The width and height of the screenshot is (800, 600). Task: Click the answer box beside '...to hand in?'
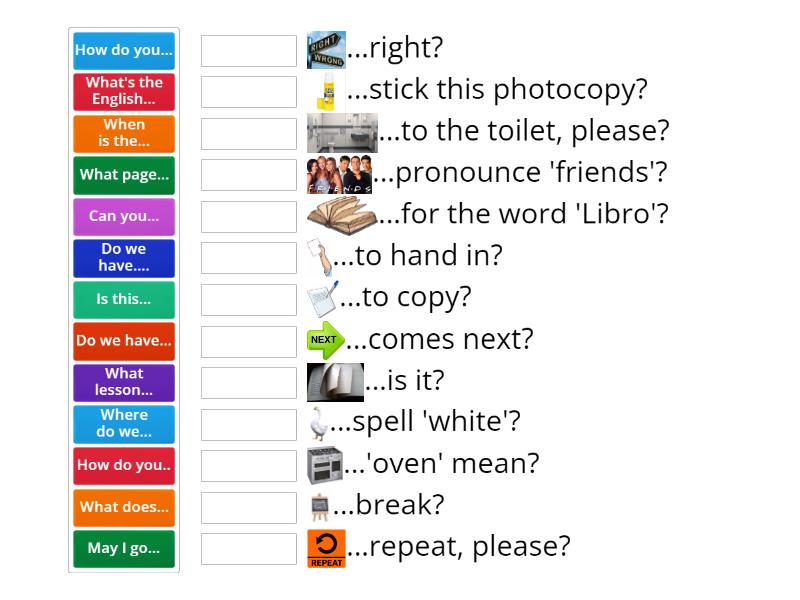tap(249, 258)
